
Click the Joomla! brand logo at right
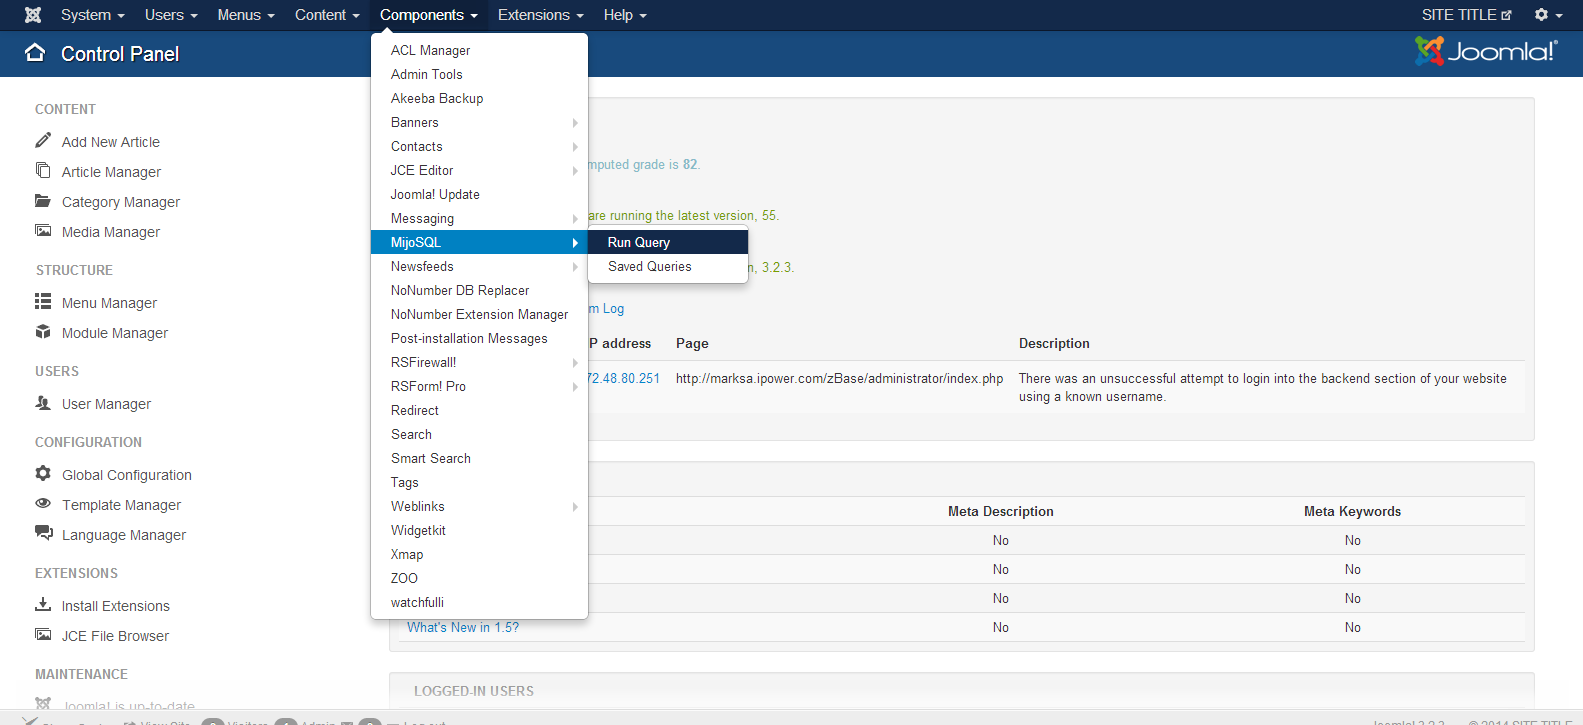click(1486, 51)
